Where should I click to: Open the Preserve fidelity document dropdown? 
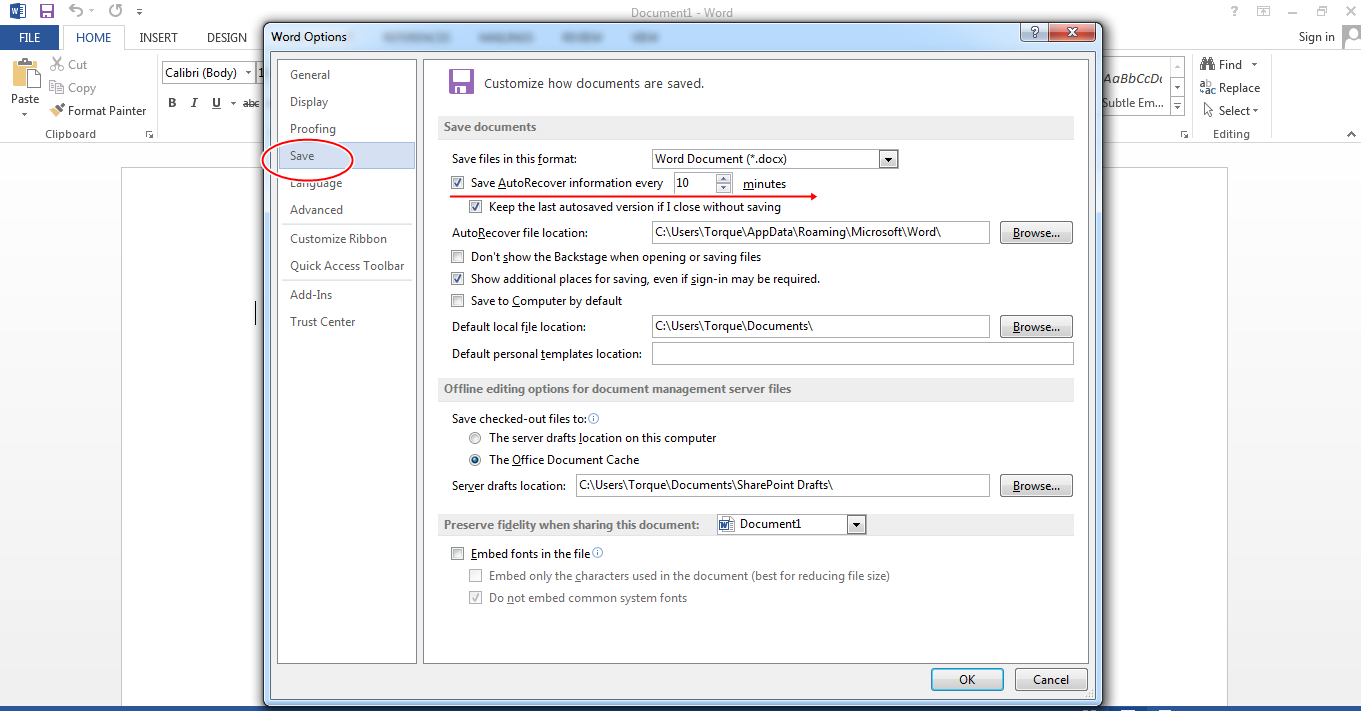856,523
